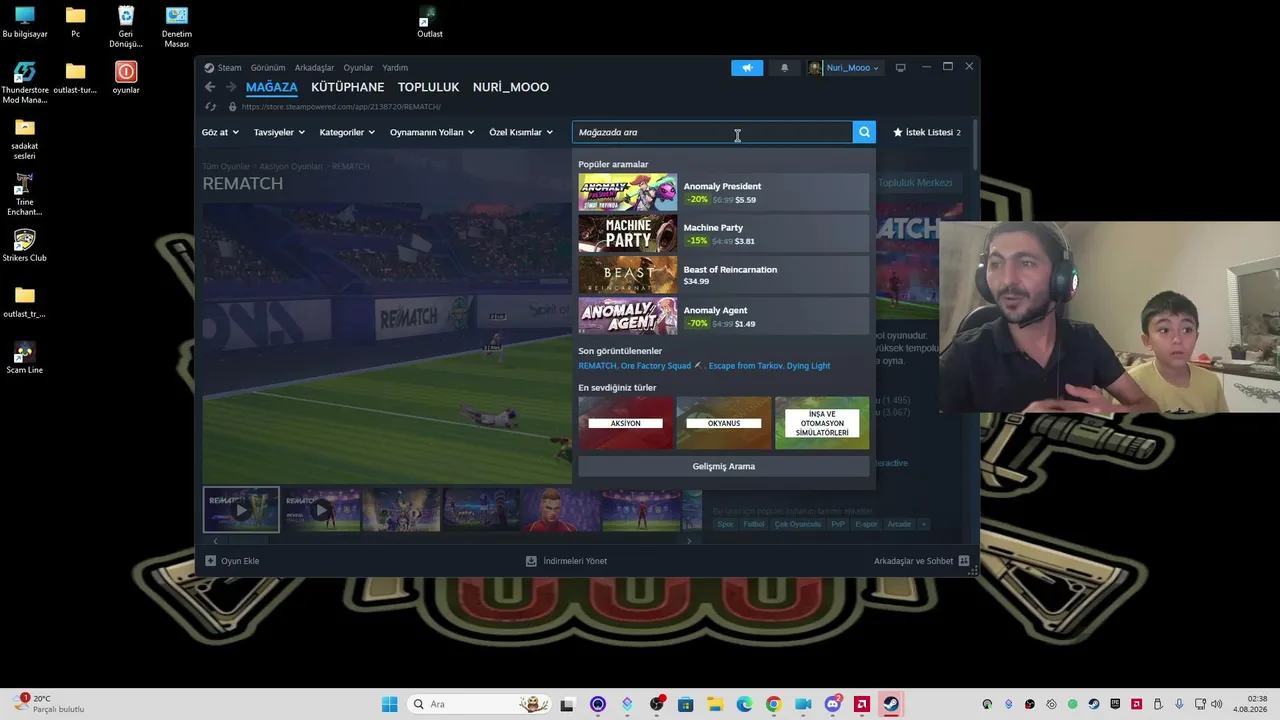Expand the Özel Kısımlar dropdown
1280x720 pixels.
coord(521,132)
